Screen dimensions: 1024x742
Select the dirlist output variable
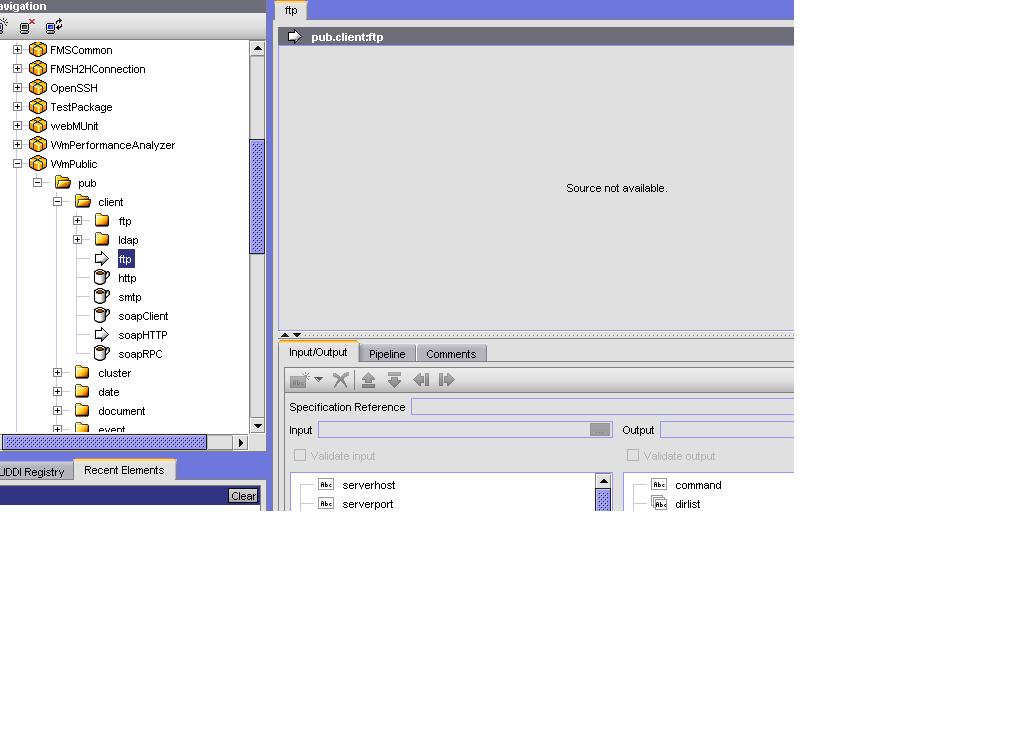point(688,504)
